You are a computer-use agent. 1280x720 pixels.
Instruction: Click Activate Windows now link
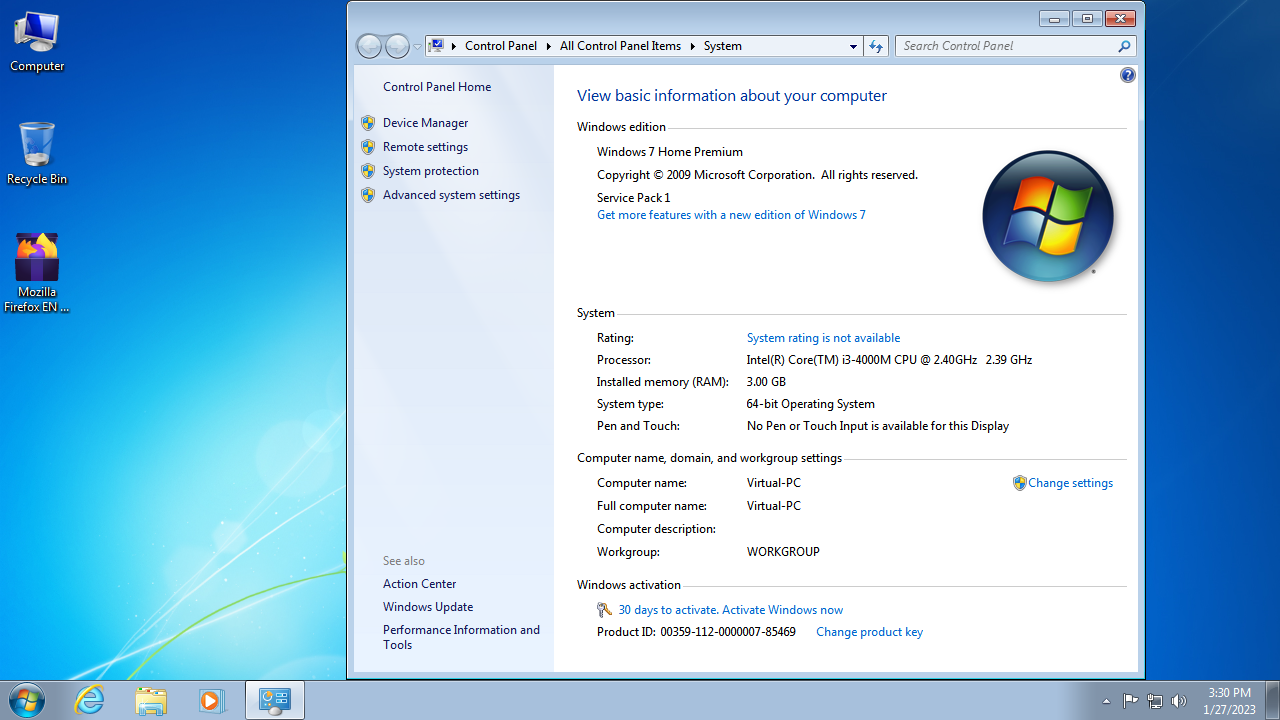(782, 610)
